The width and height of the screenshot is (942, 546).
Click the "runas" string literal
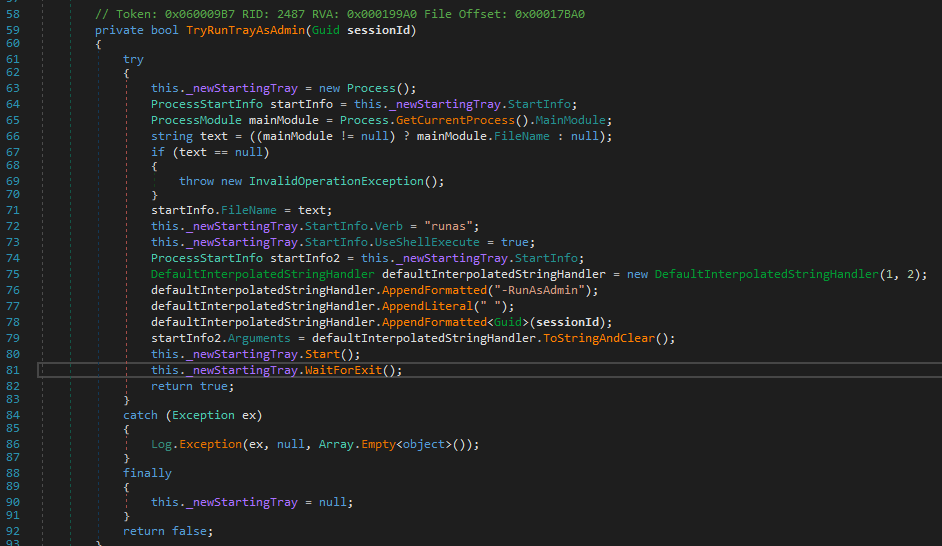[448, 226]
